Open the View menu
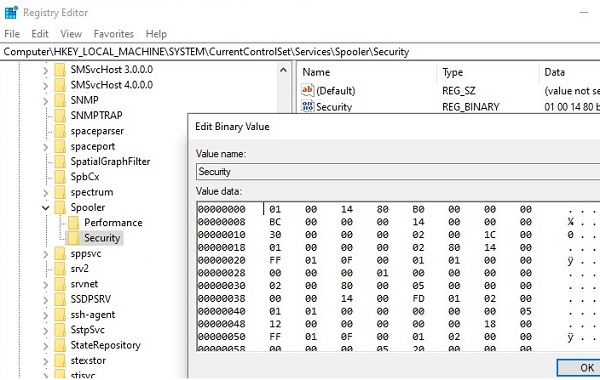Screen dimensions: 600x380 71,34
